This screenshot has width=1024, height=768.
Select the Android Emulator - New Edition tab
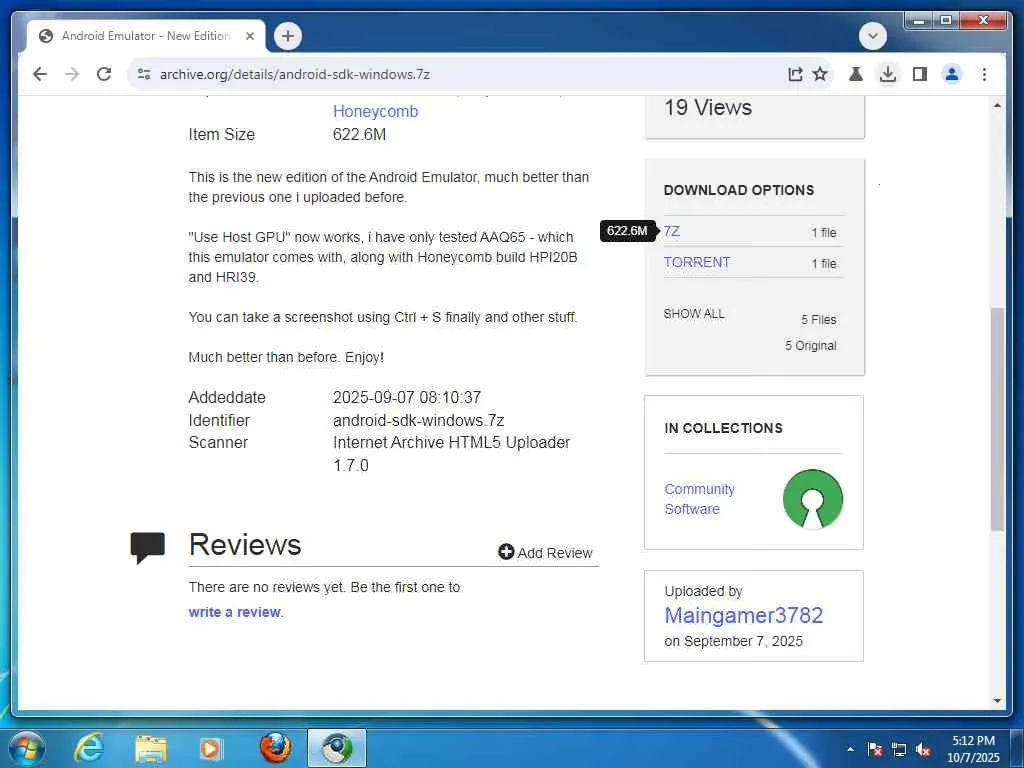[146, 36]
